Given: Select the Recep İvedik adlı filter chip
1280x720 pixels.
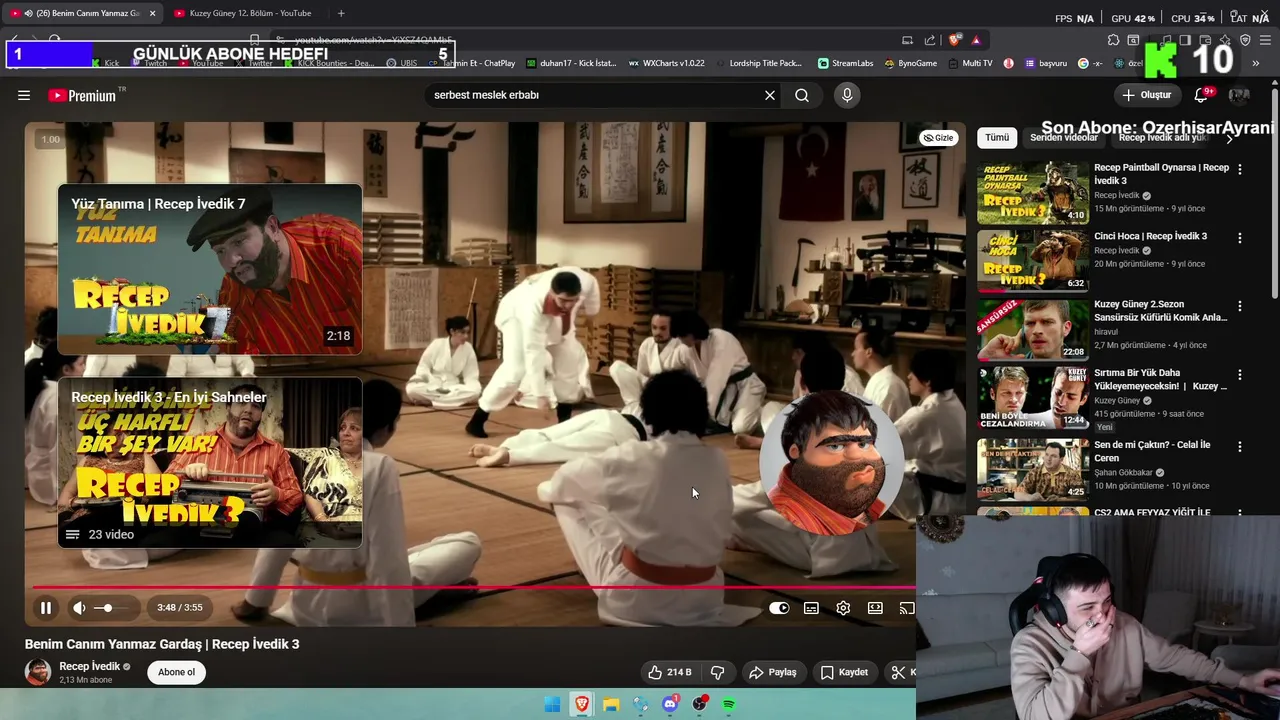Looking at the screenshot, I should pyautogui.click(x=1161, y=138).
